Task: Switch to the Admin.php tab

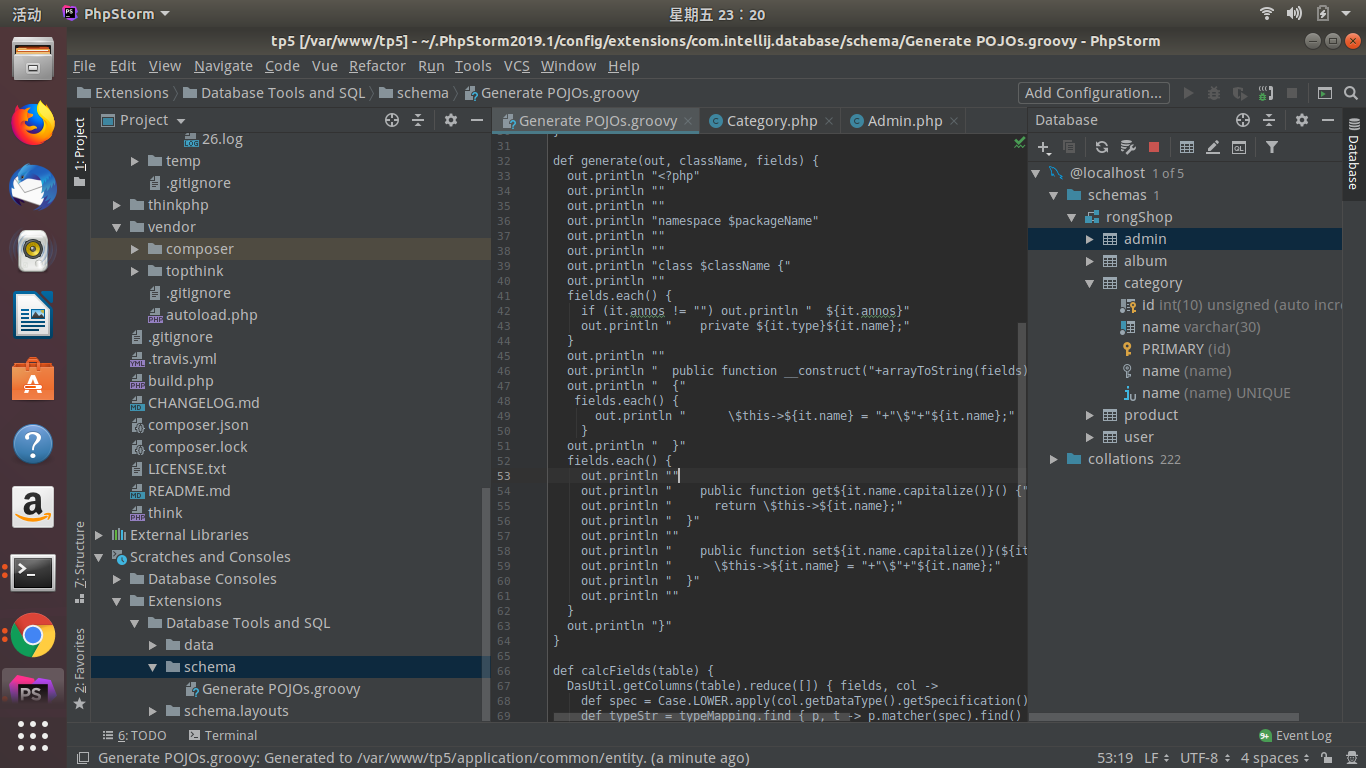Action: coord(904,121)
